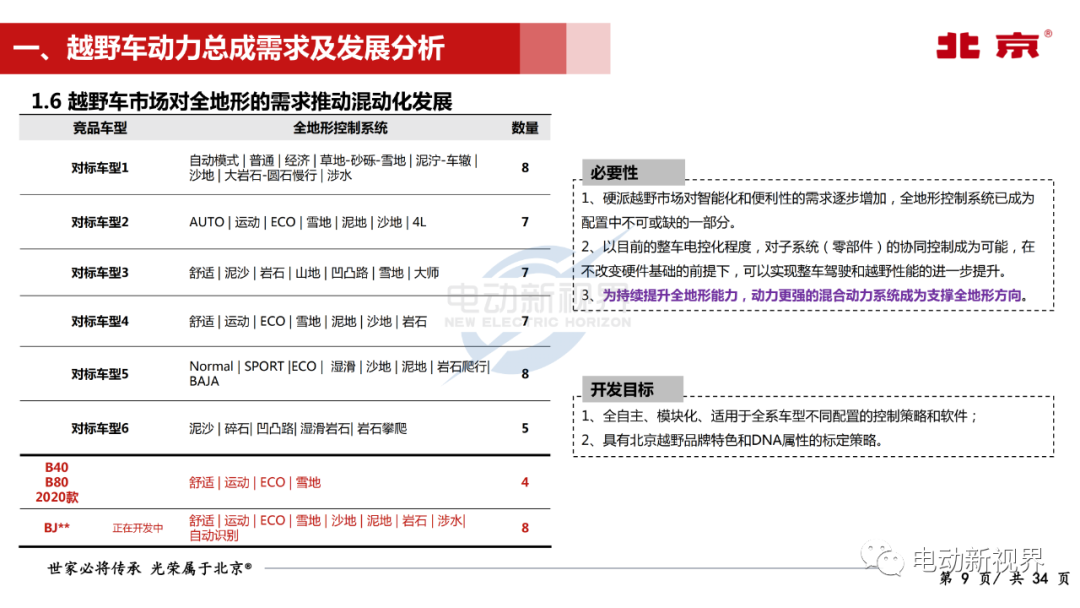This screenshot has height=608, width=1080.
Task: Click quantity 8 in 对标车型1 row
Action: 525,167
